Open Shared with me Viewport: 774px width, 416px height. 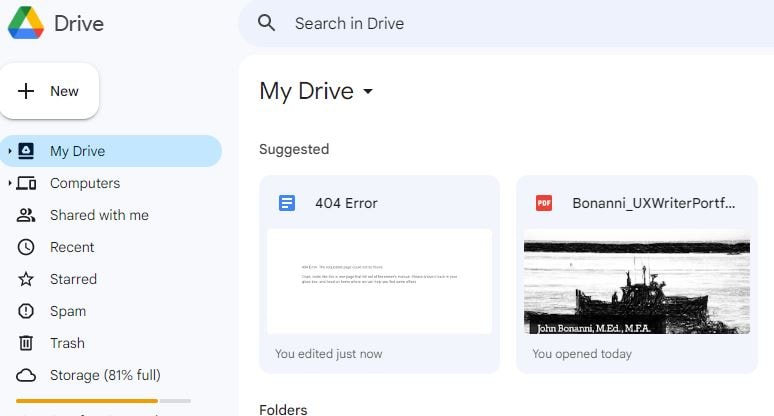99,215
